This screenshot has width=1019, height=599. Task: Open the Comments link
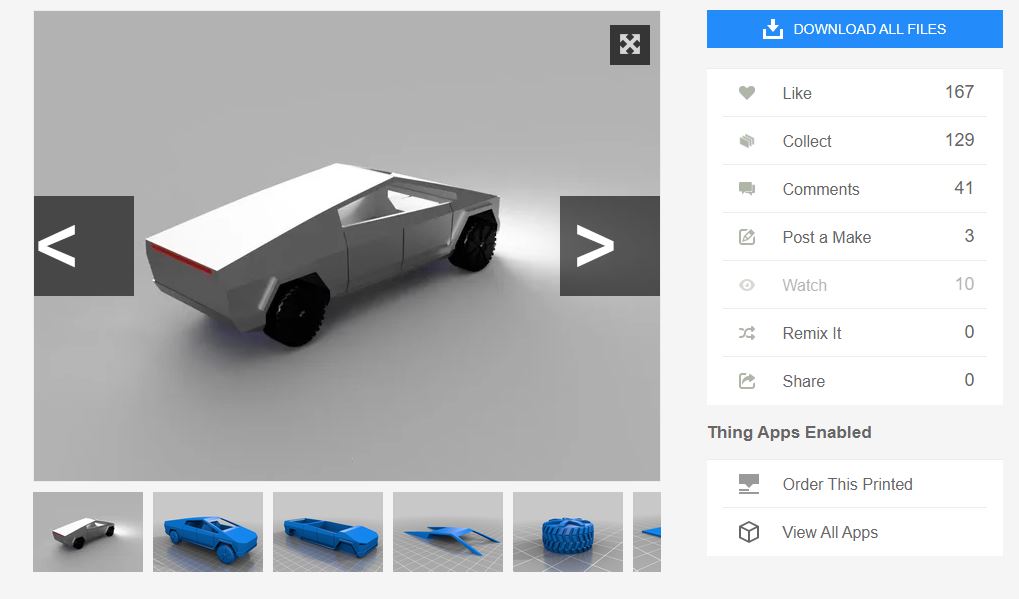[x=821, y=190]
